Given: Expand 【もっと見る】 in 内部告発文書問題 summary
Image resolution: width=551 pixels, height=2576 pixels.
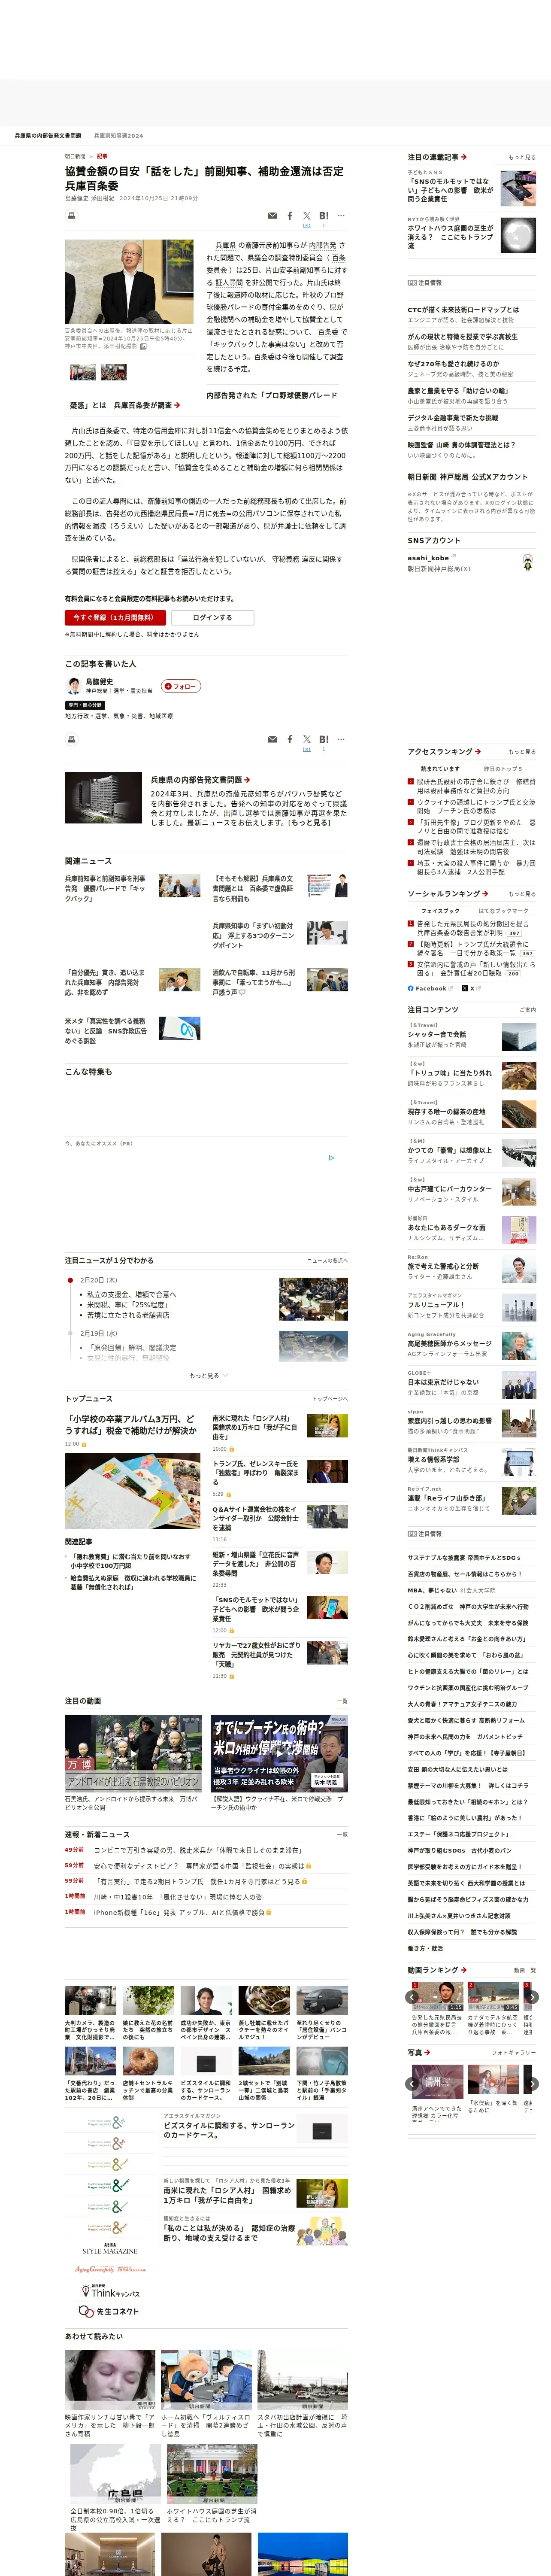Looking at the screenshot, I should click(x=310, y=822).
